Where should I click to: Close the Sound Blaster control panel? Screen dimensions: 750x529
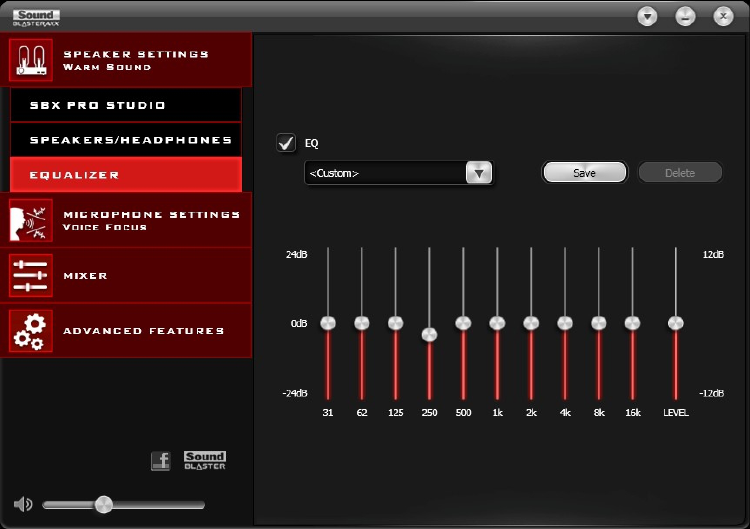click(723, 17)
